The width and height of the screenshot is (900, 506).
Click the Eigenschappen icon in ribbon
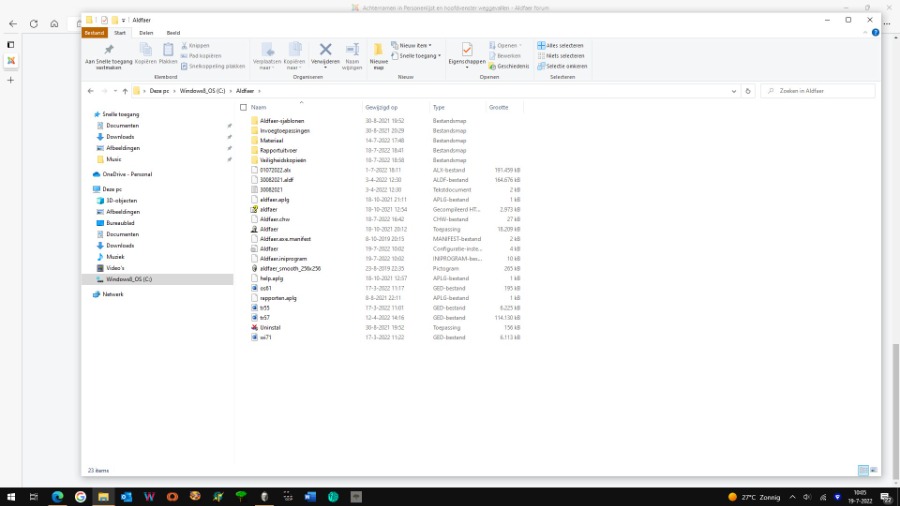466,50
